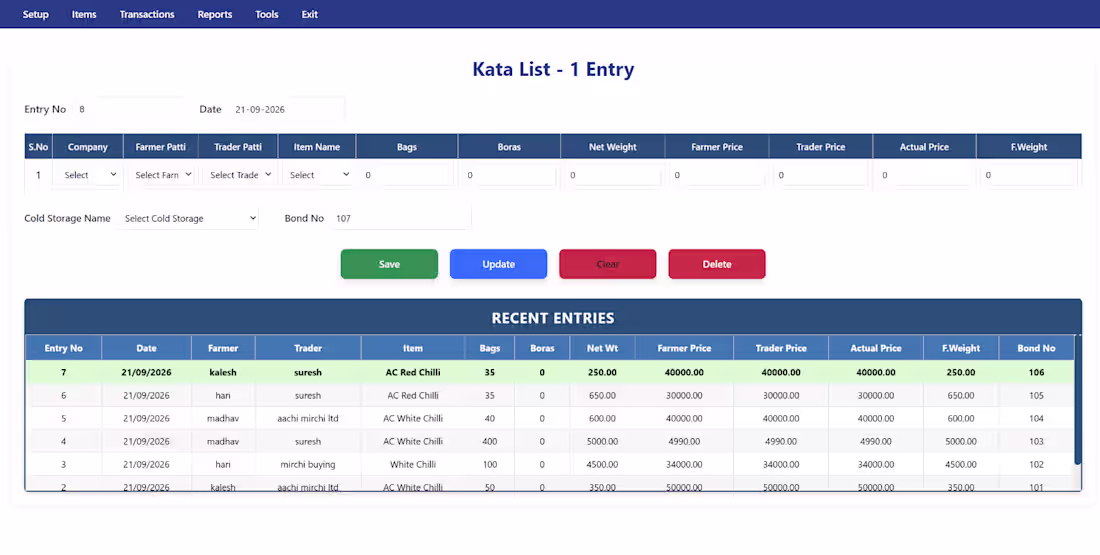Click the red Delete button

717,264
